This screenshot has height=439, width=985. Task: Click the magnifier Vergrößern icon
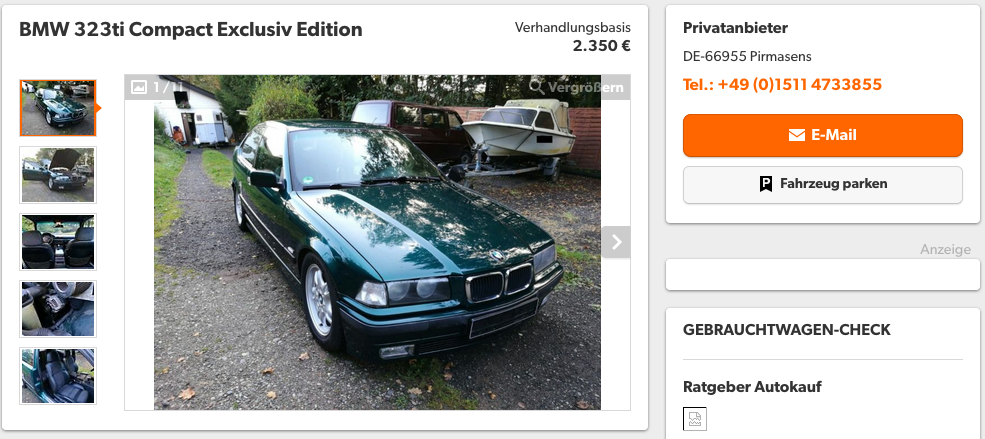point(536,87)
